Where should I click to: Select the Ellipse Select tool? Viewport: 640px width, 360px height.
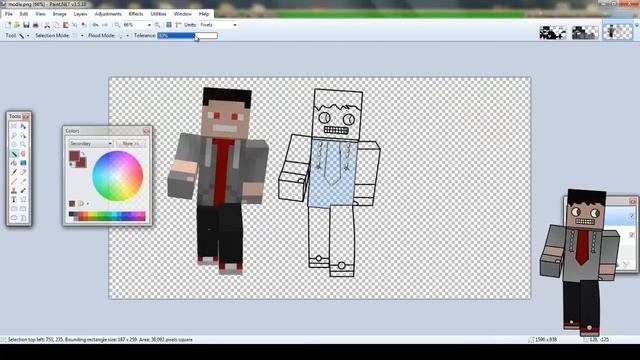[x=14, y=144]
